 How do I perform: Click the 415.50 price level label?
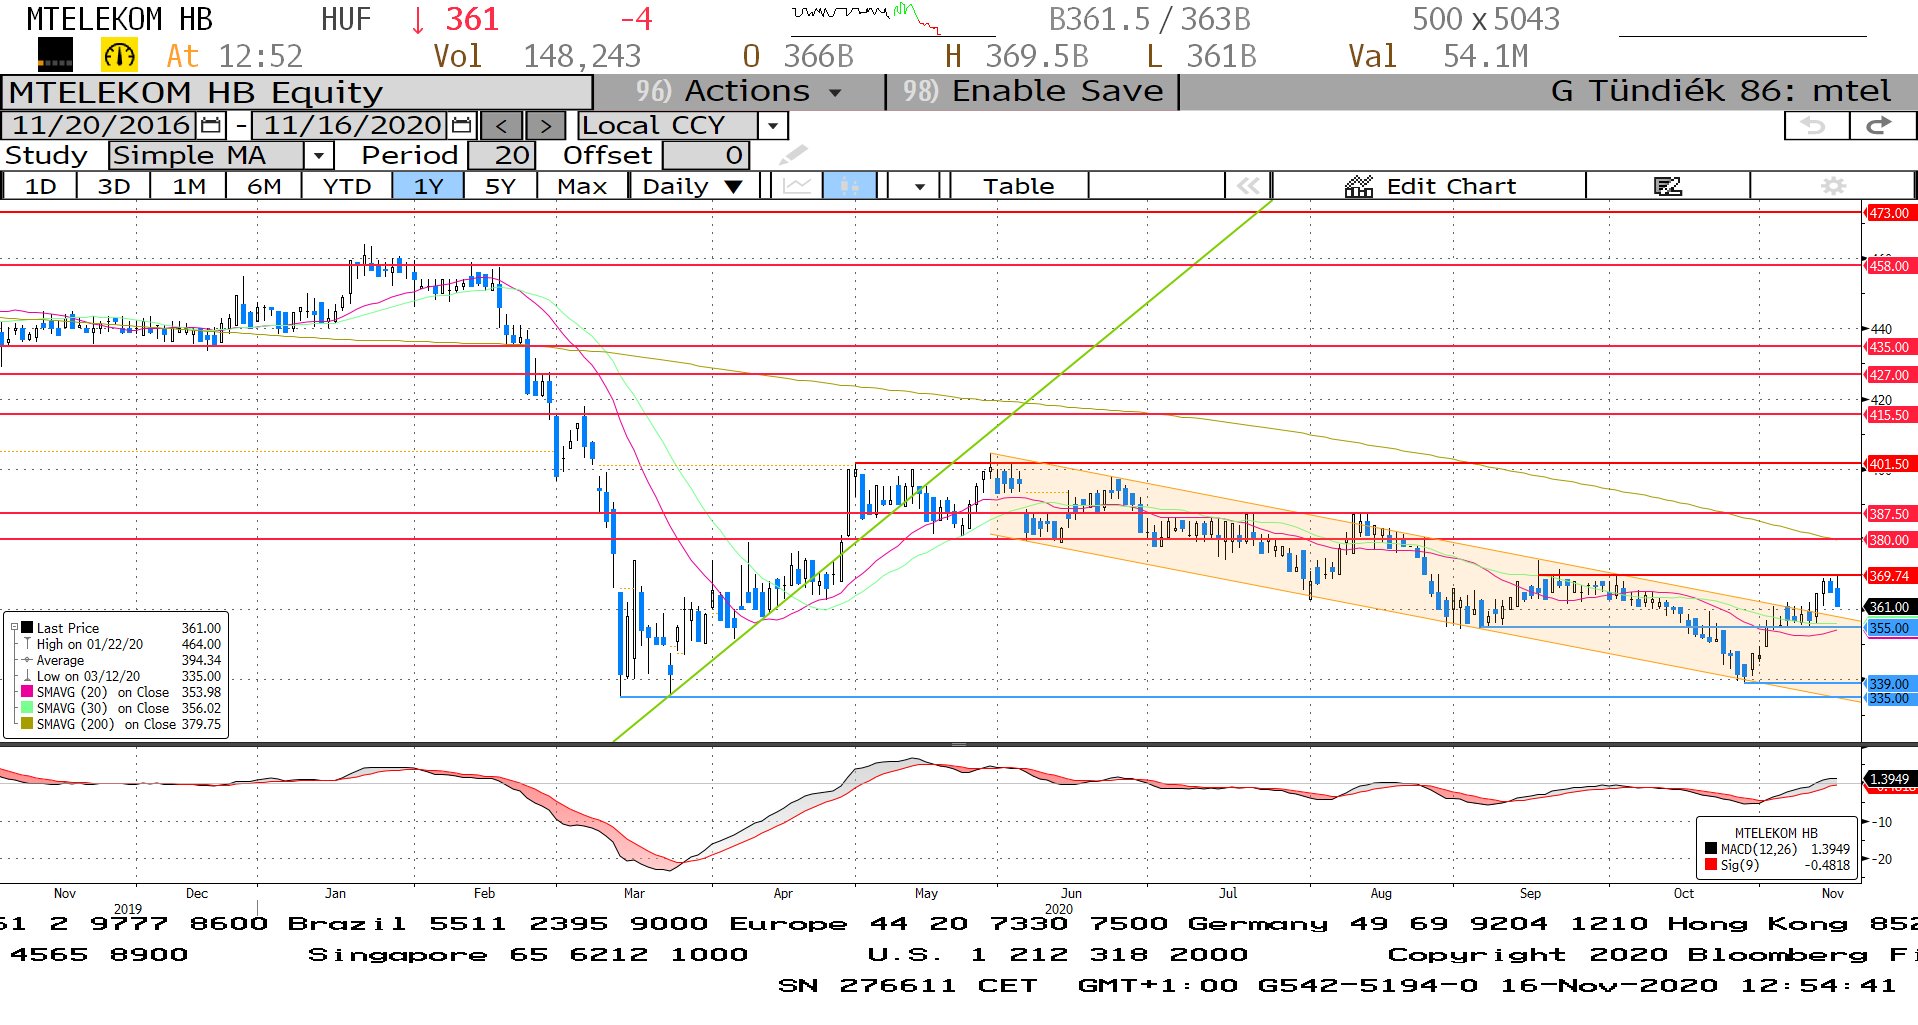[x=1890, y=415]
